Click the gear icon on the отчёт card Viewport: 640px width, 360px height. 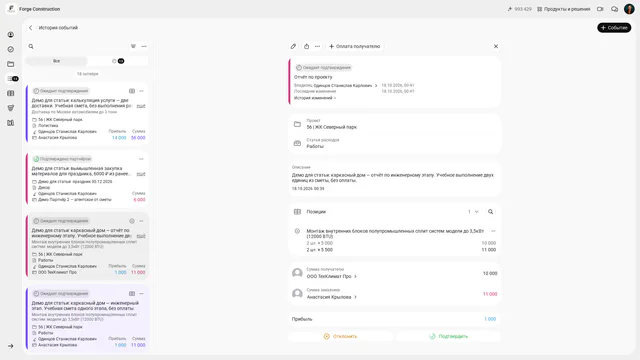[x=132, y=221]
